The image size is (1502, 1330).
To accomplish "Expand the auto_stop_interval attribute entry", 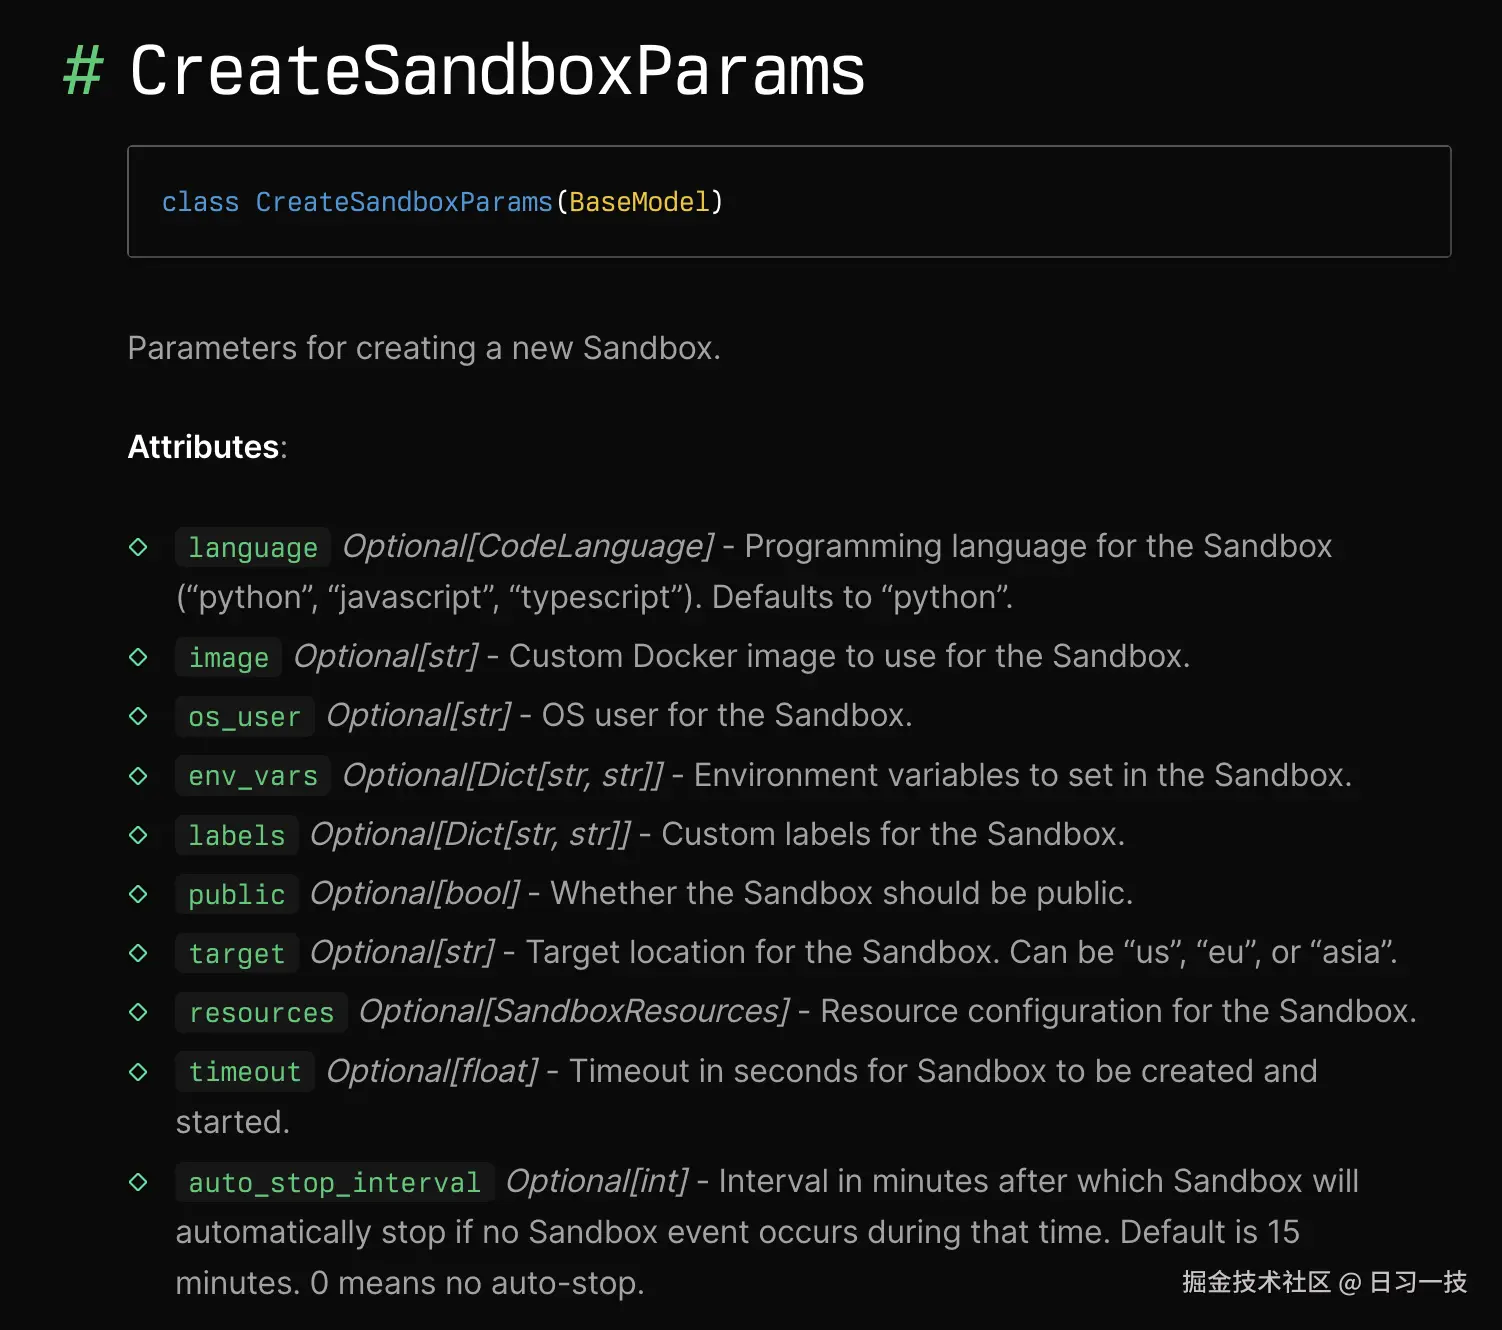I will pos(333,1182).
